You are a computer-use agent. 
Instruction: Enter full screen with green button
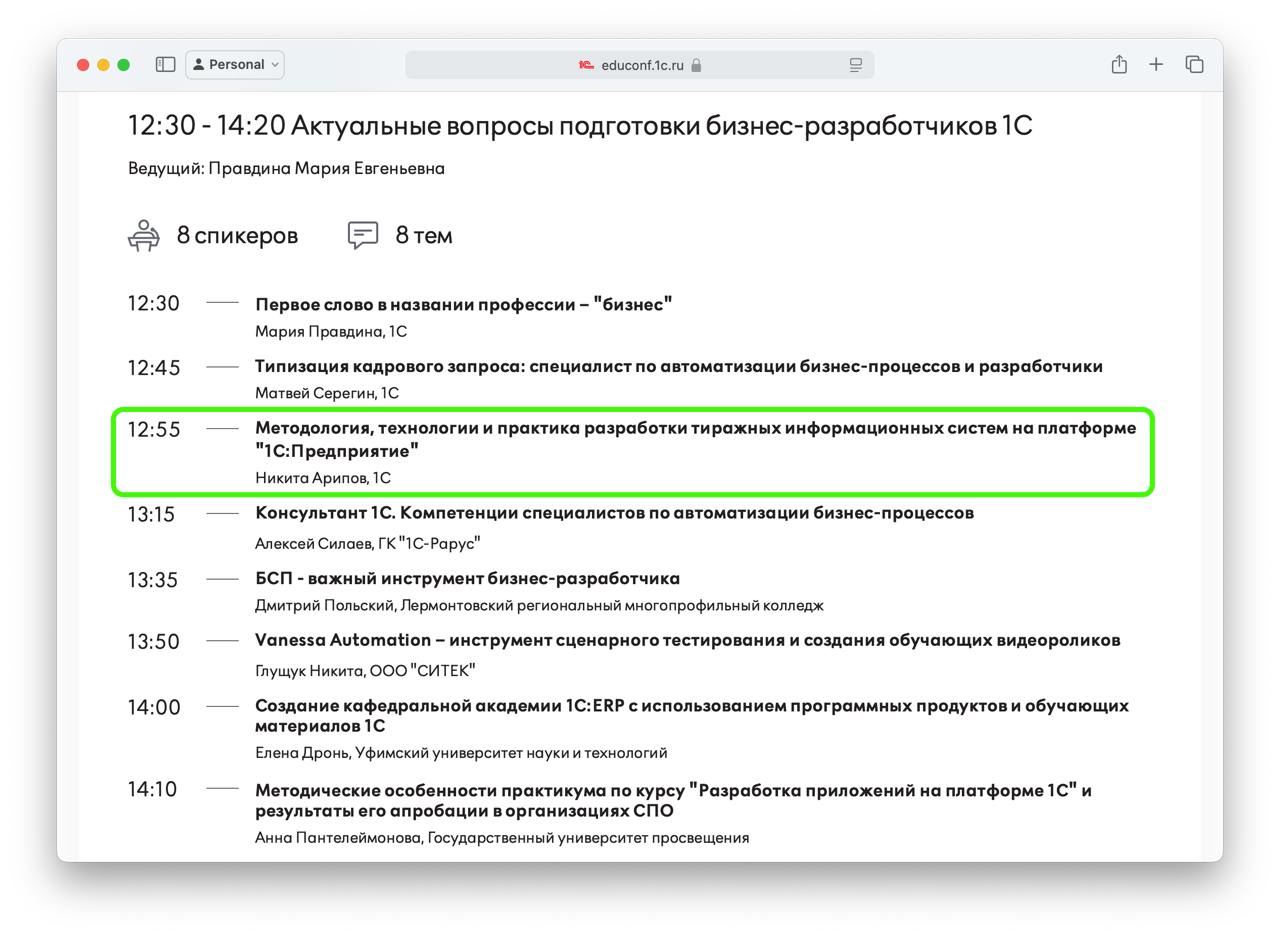[x=124, y=64]
